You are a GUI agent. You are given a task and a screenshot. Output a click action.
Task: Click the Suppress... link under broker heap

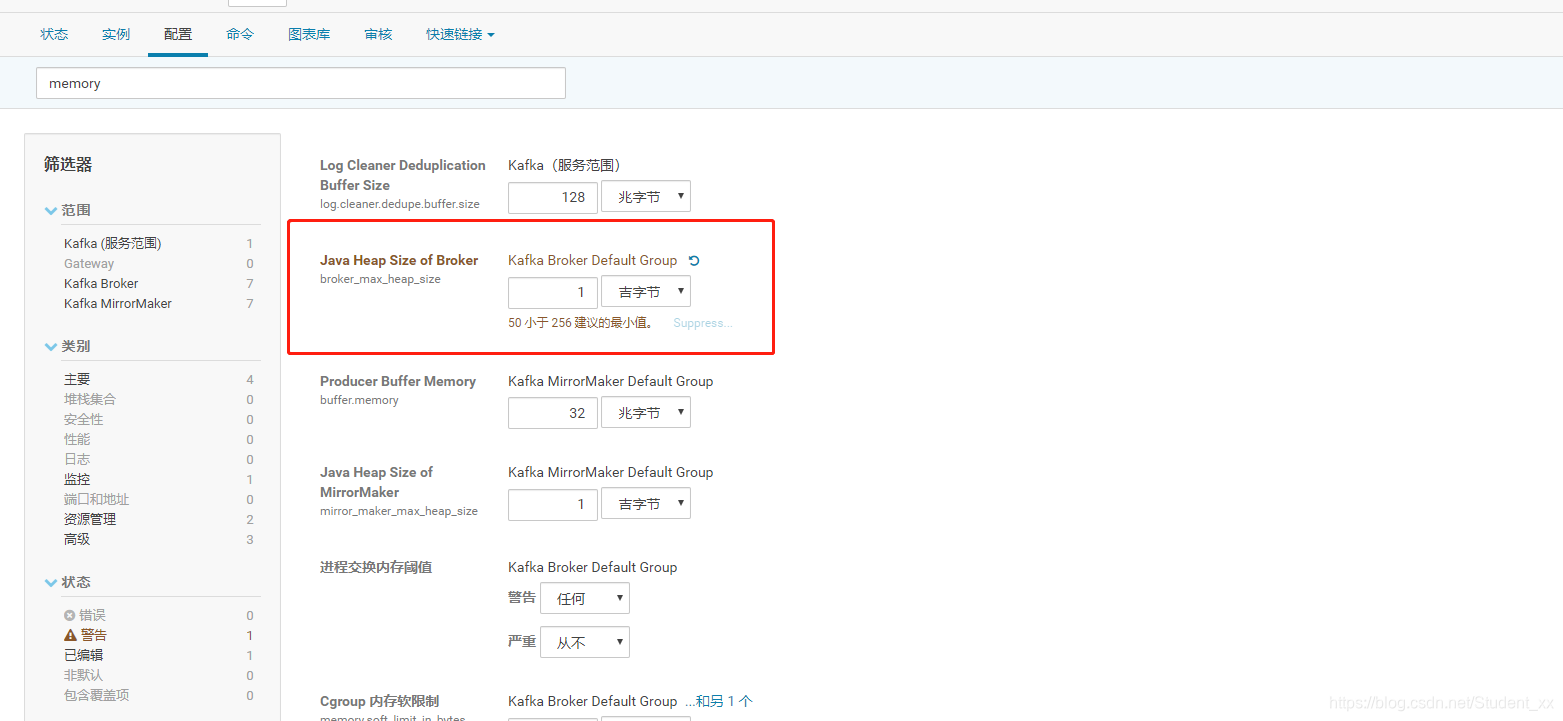coord(703,323)
